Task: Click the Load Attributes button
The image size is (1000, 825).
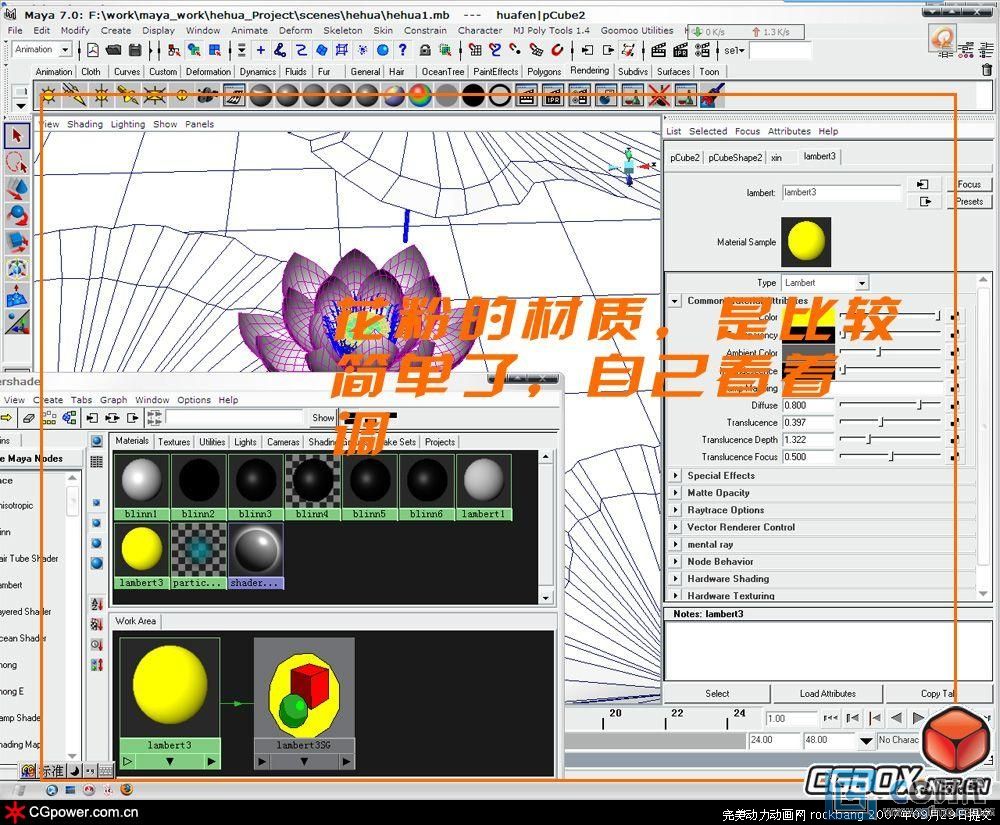Action: pyautogui.click(x=828, y=694)
